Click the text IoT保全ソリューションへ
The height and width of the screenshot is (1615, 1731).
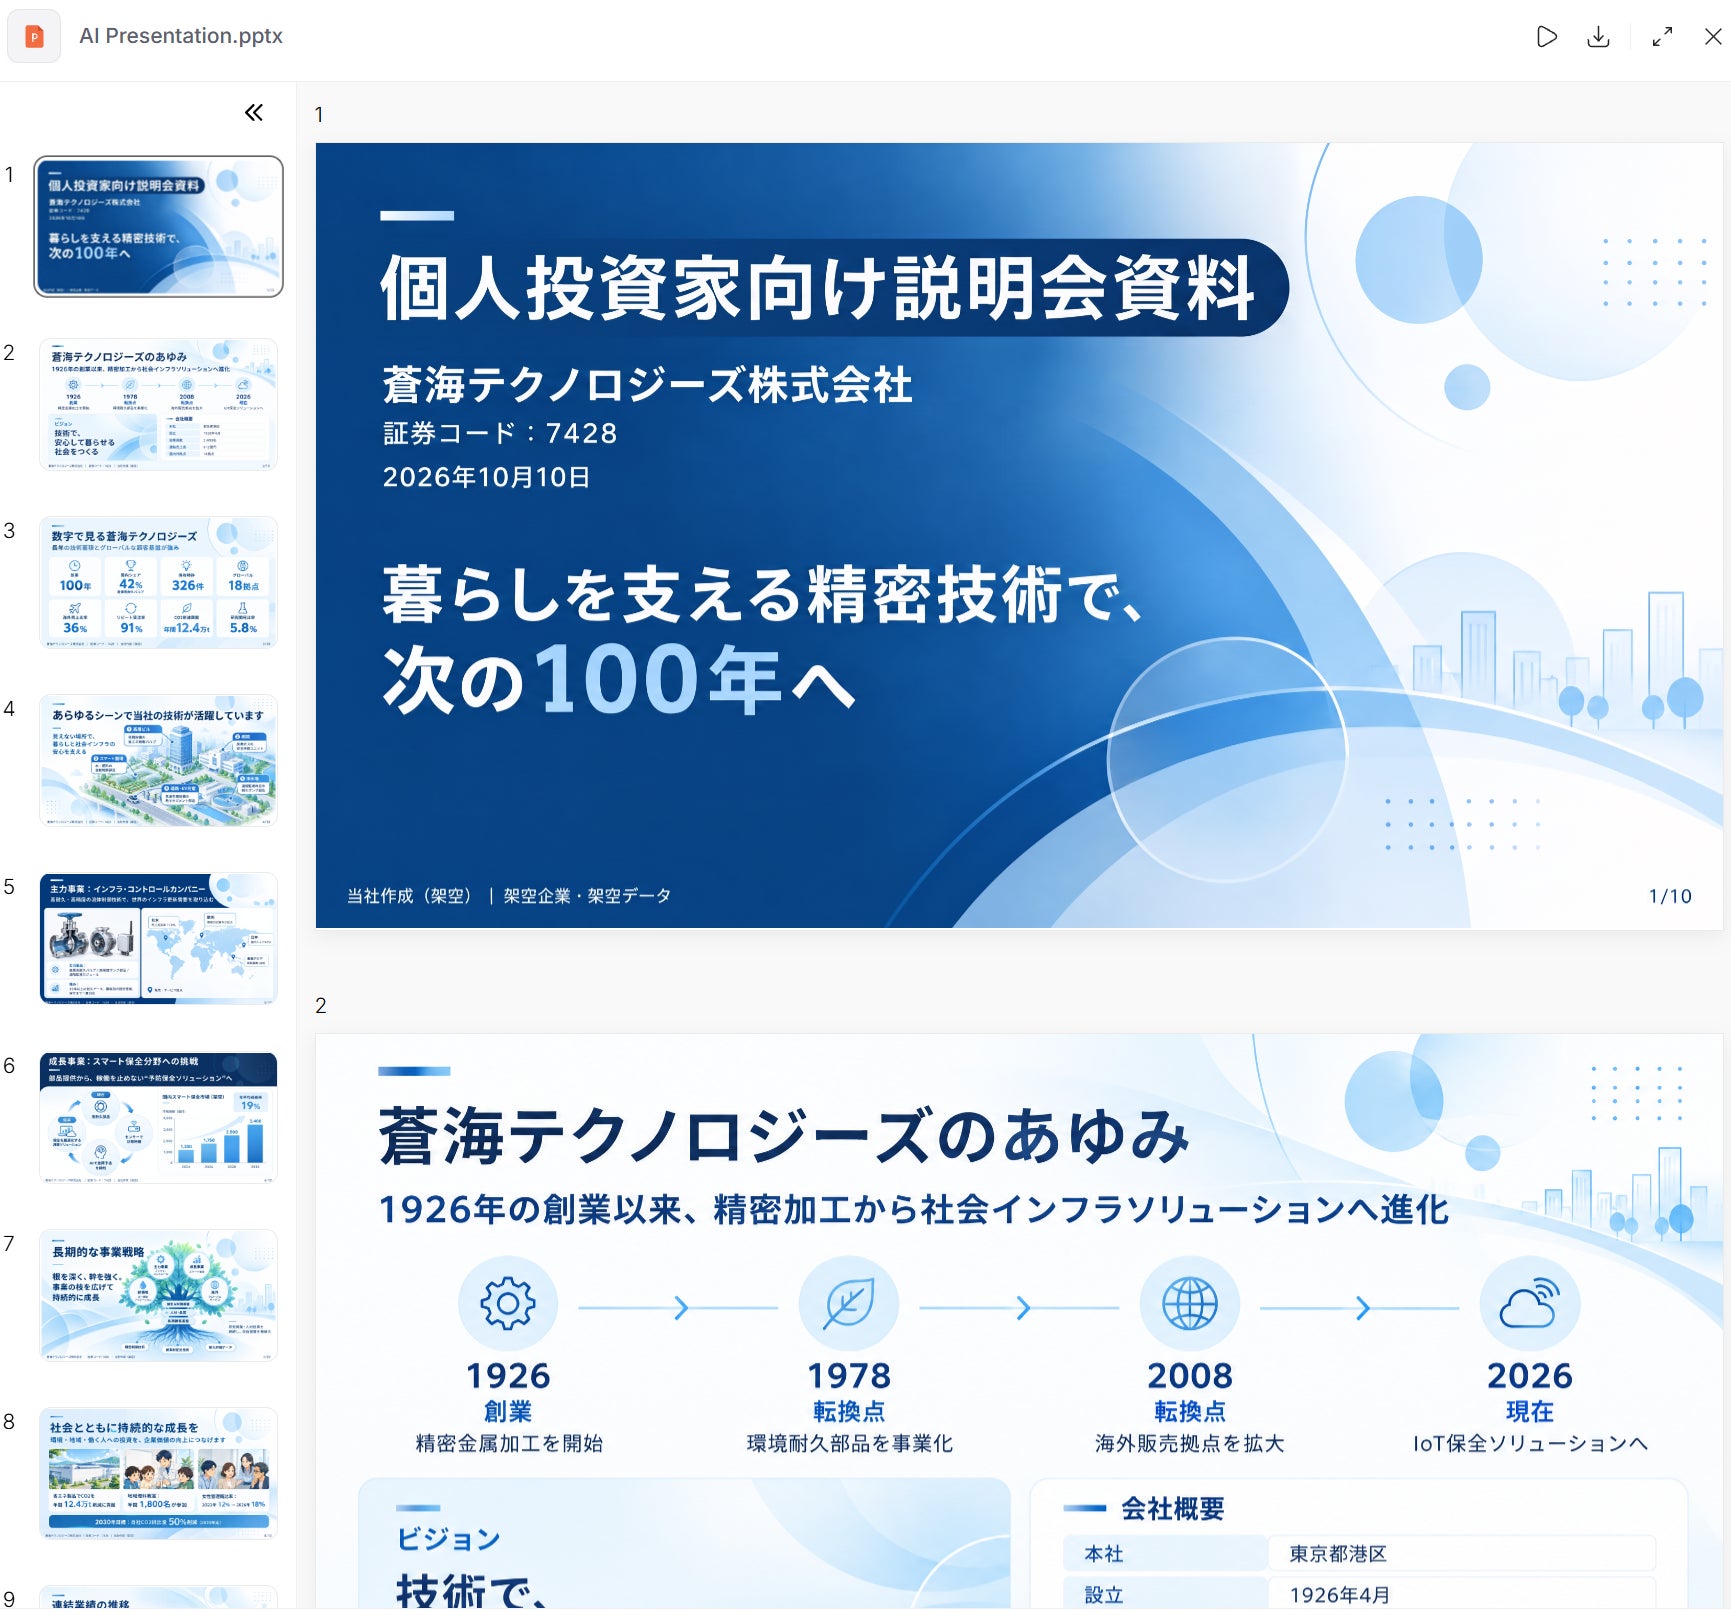[1530, 1443]
